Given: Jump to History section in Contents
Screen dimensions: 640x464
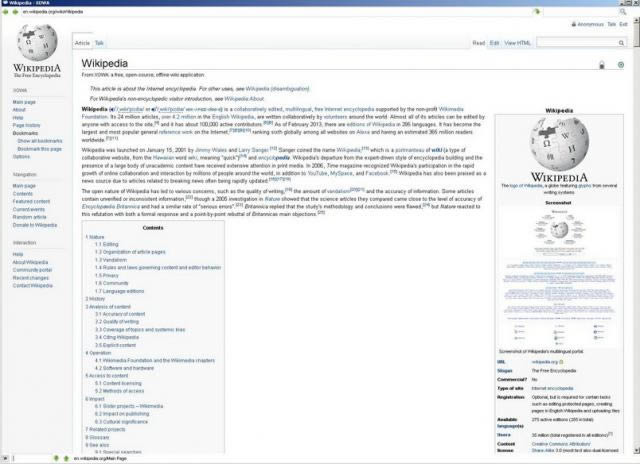Looking at the screenshot, I should click(97, 299).
